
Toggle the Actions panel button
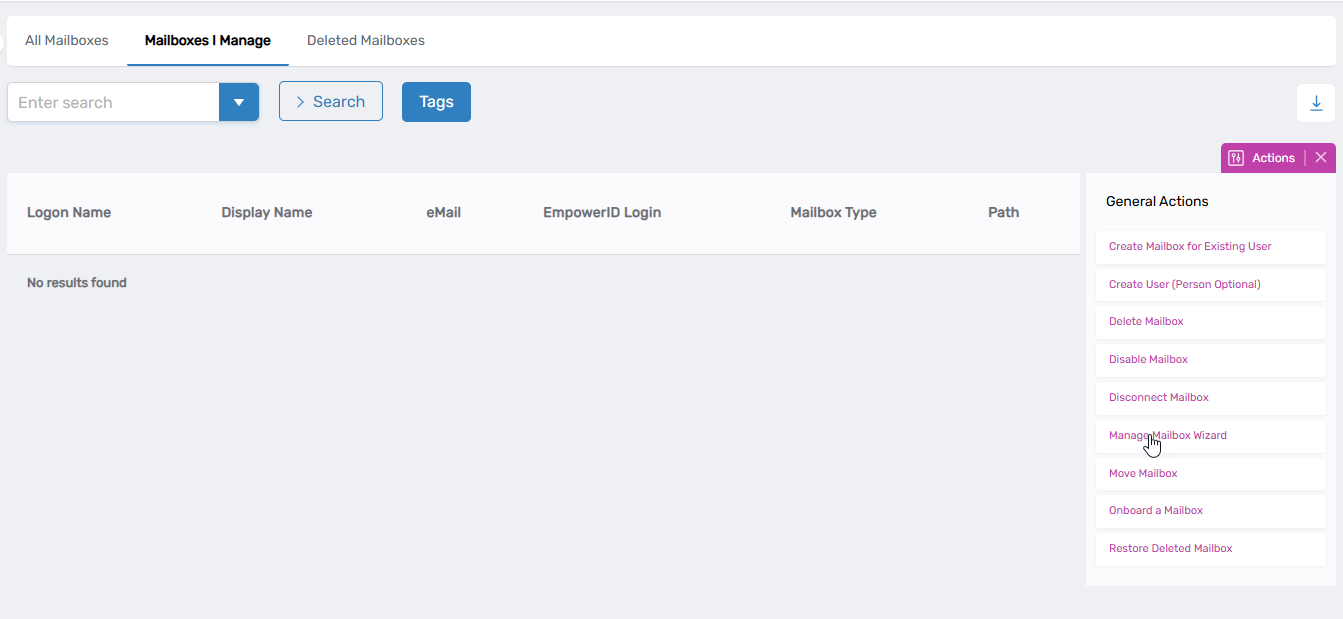[x=1262, y=158]
